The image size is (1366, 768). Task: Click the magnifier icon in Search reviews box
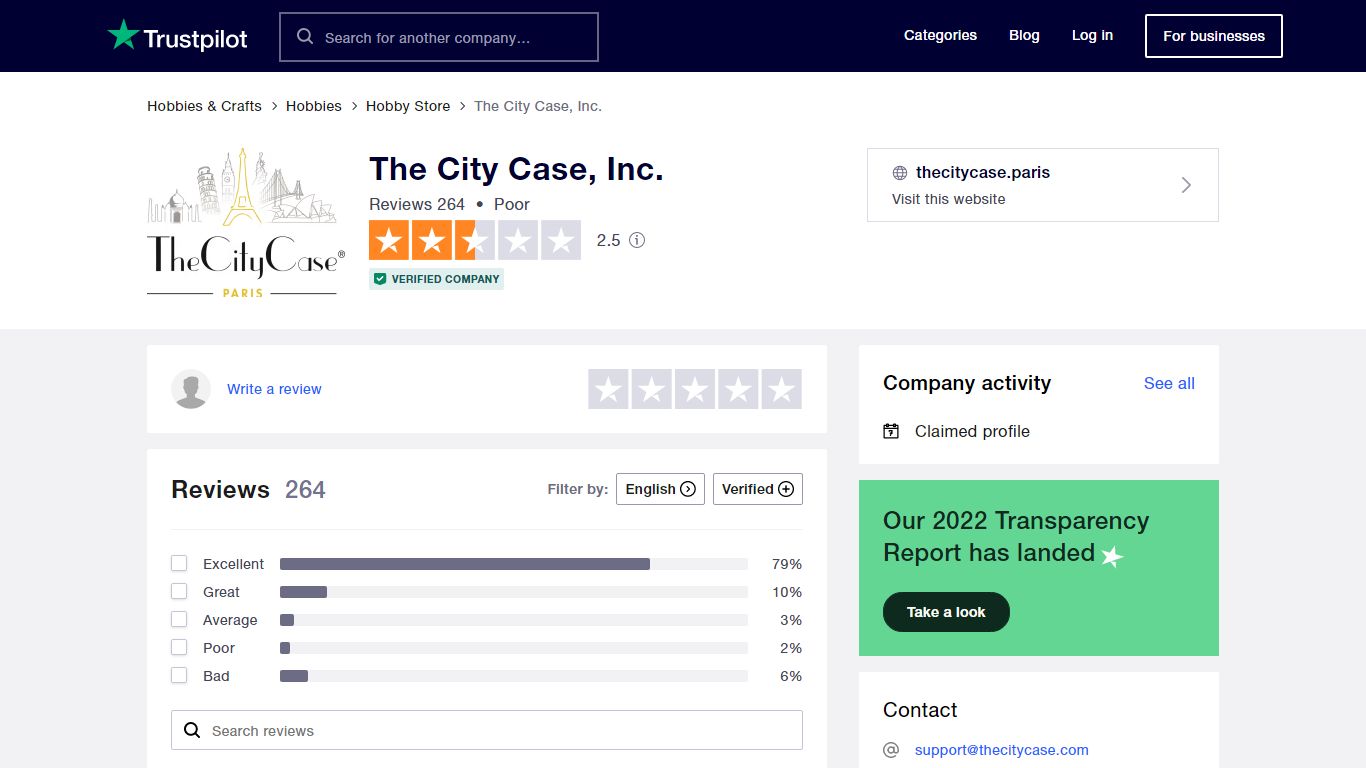(x=193, y=730)
